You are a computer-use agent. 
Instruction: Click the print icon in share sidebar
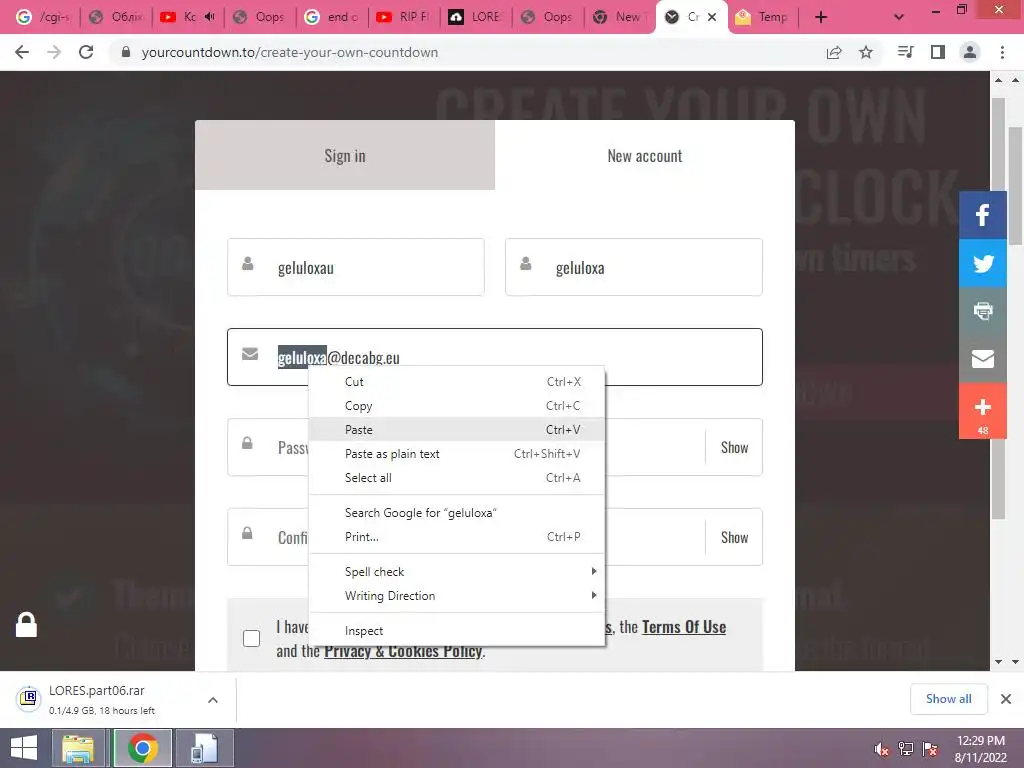(x=983, y=311)
